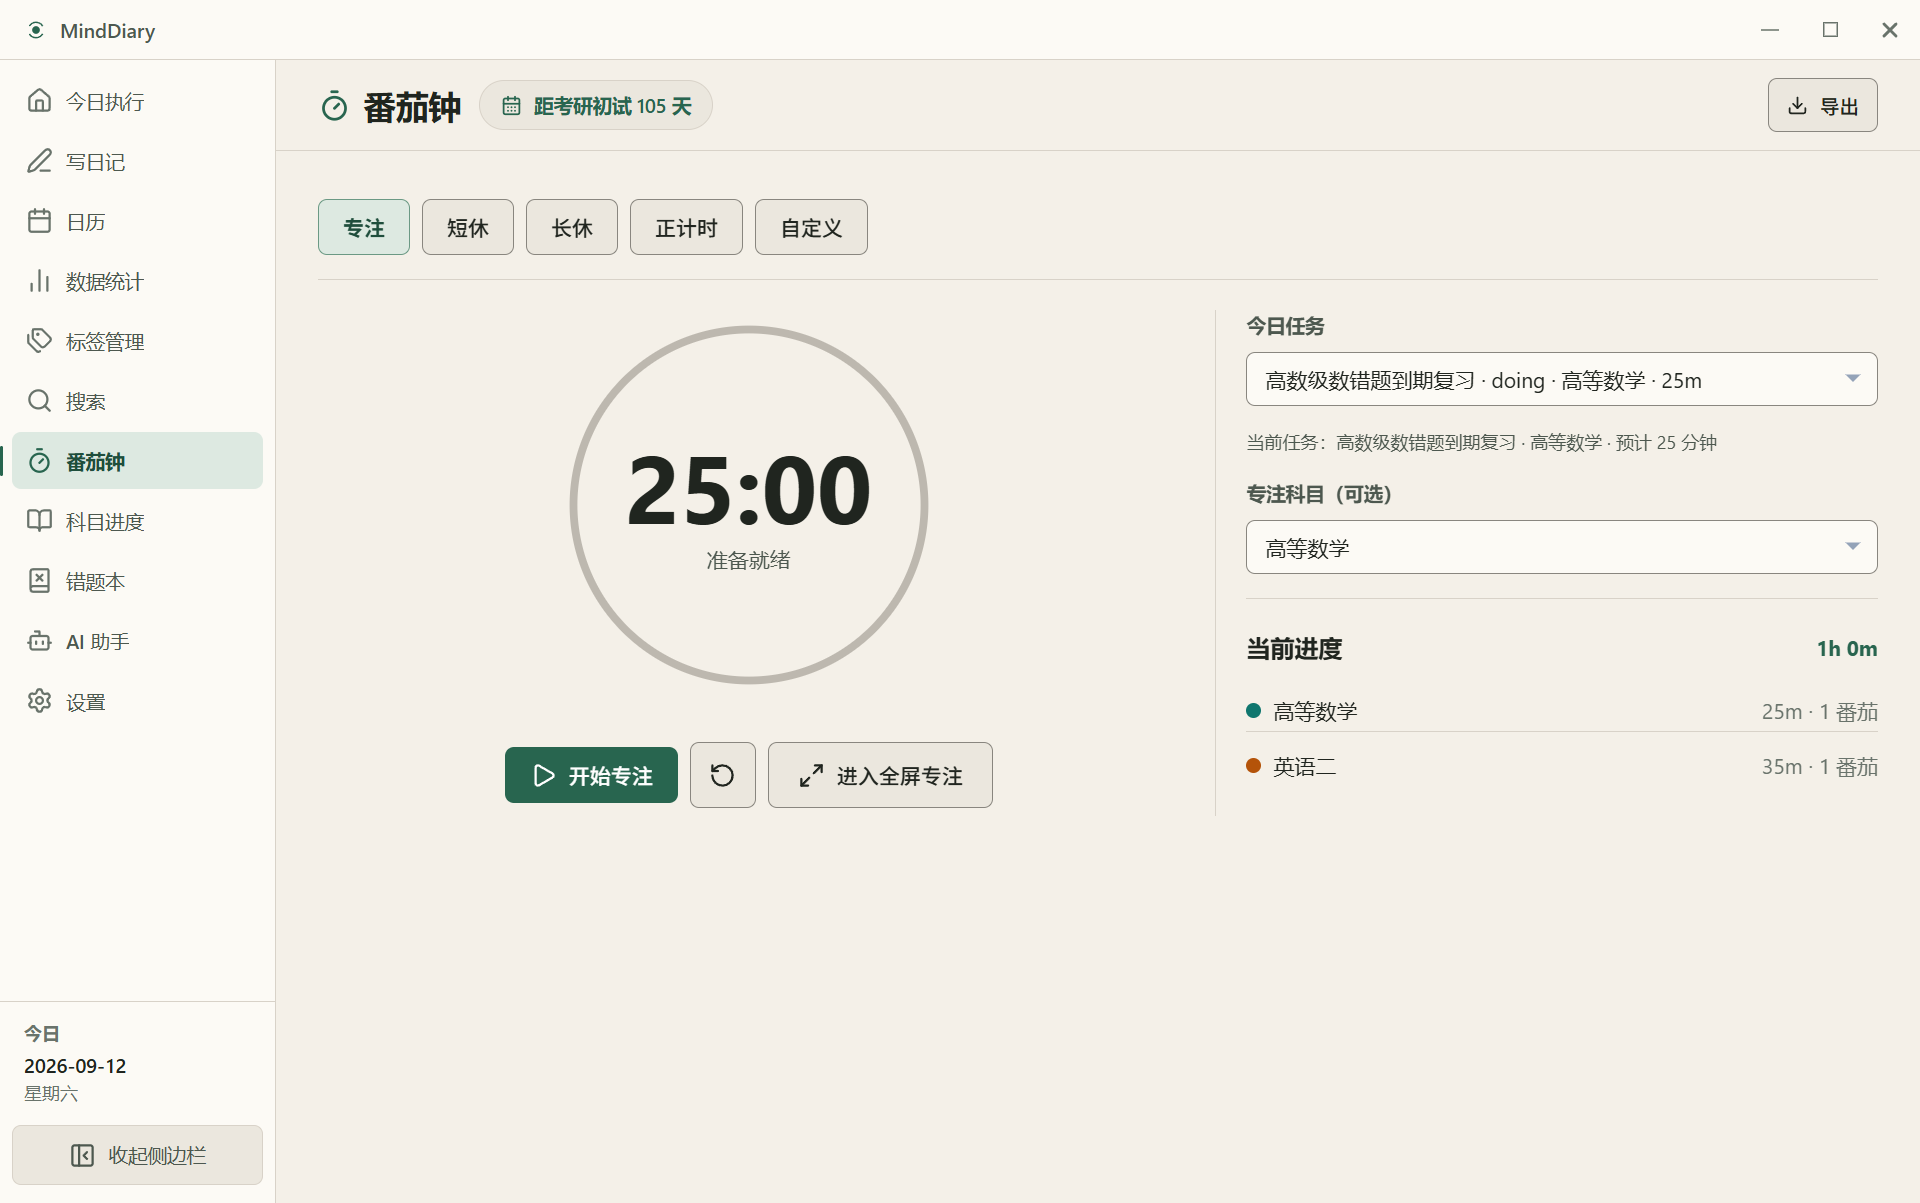Click the 导出 label
1920x1203 pixels.
(1839, 107)
